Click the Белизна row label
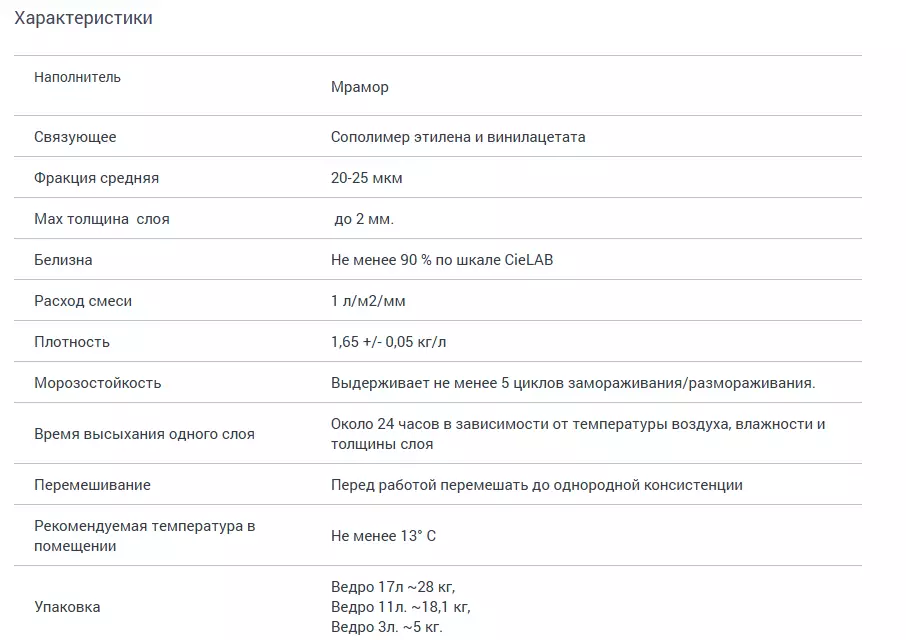 (x=63, y=260)
